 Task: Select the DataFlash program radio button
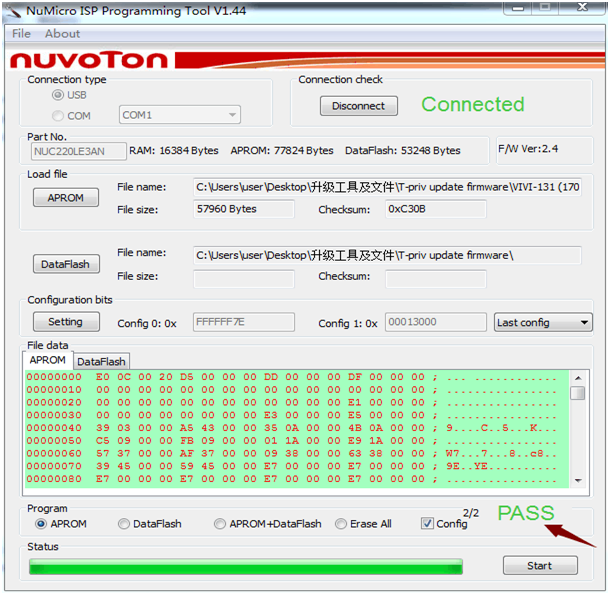click(124, 524)
